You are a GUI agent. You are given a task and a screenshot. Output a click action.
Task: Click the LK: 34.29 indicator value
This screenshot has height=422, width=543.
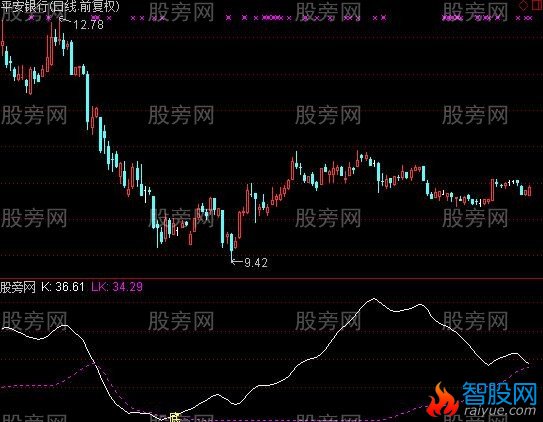click(x=117, y=287)
